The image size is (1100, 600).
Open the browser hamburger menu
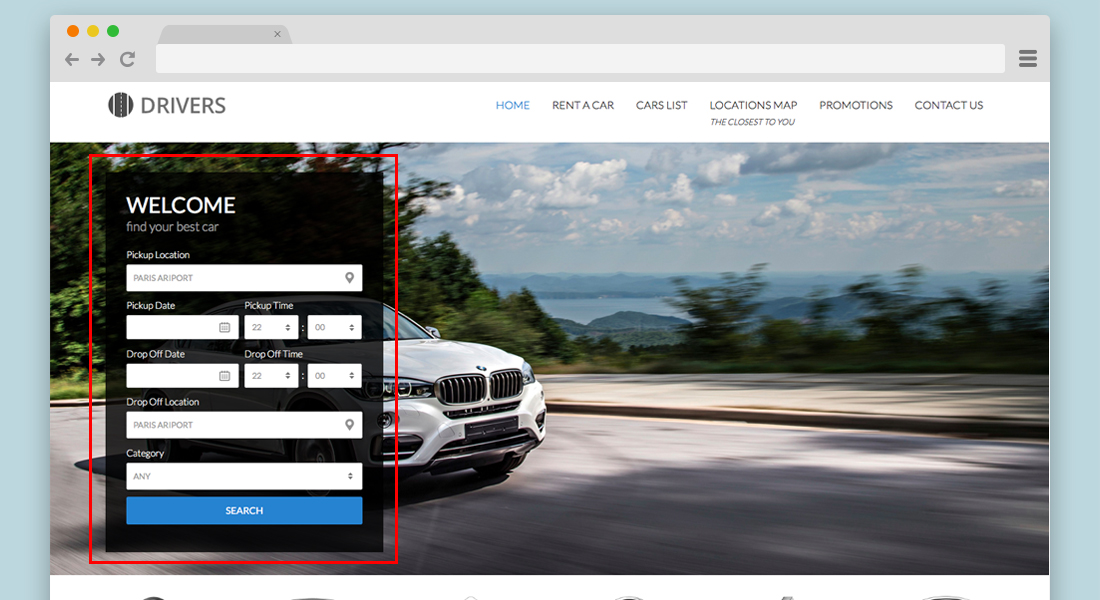click(1027, 59)
